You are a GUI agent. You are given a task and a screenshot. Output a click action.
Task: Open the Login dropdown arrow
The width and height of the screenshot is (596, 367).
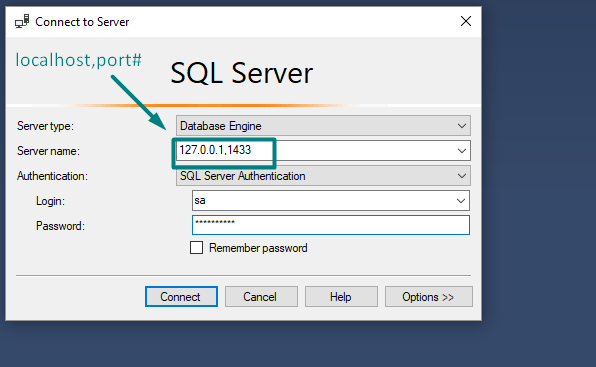pyautogui.click(x=461, y=201)
